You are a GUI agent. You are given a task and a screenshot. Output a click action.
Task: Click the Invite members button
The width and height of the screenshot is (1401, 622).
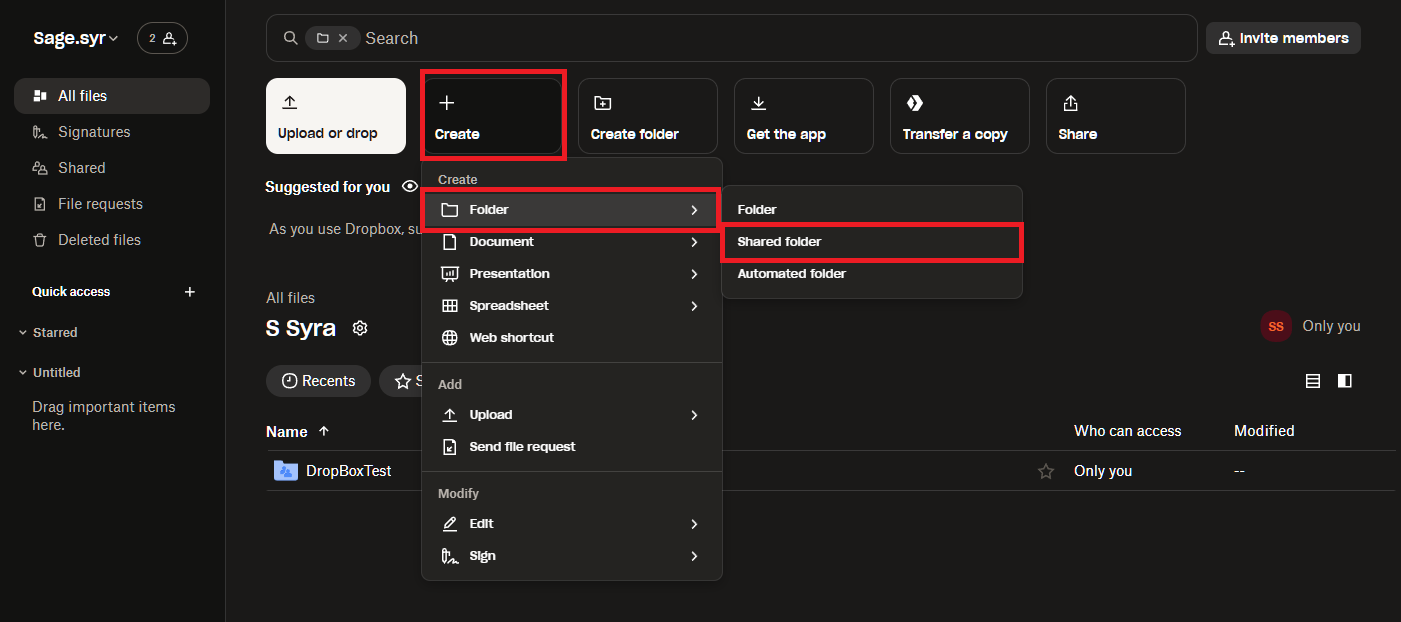[1283, 38]
